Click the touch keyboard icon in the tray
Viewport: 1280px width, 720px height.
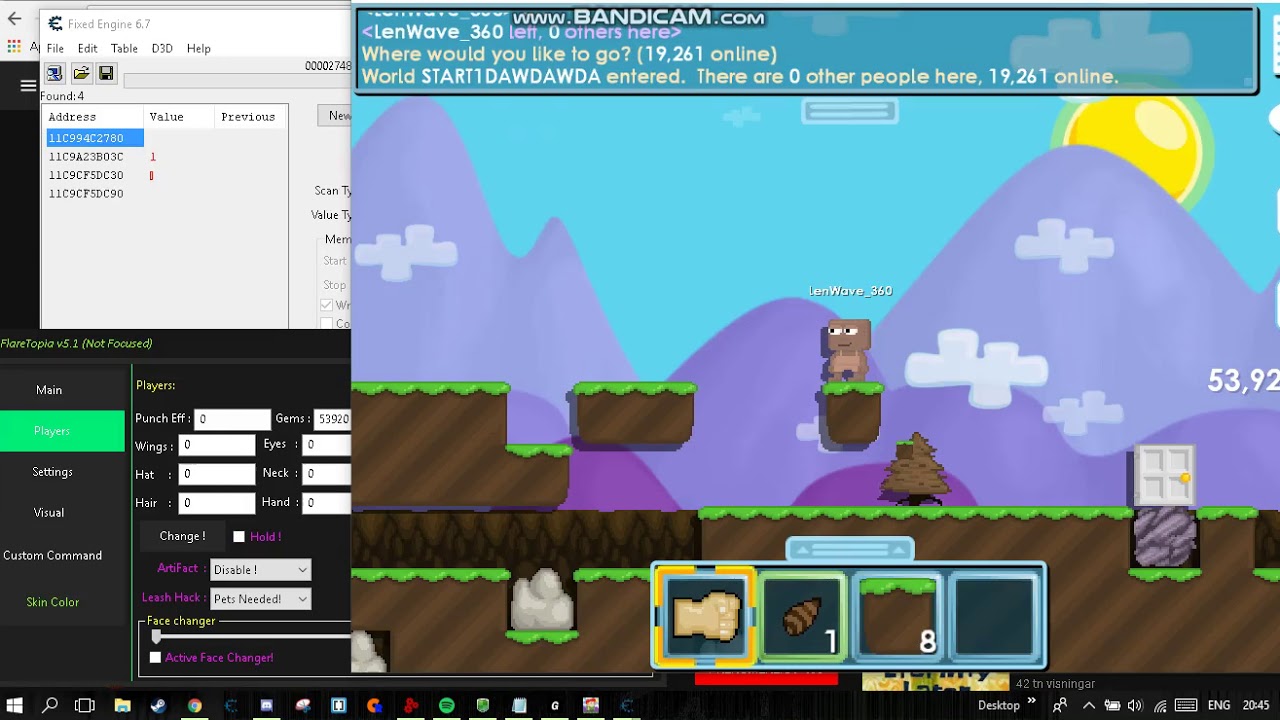[1186, 705]
